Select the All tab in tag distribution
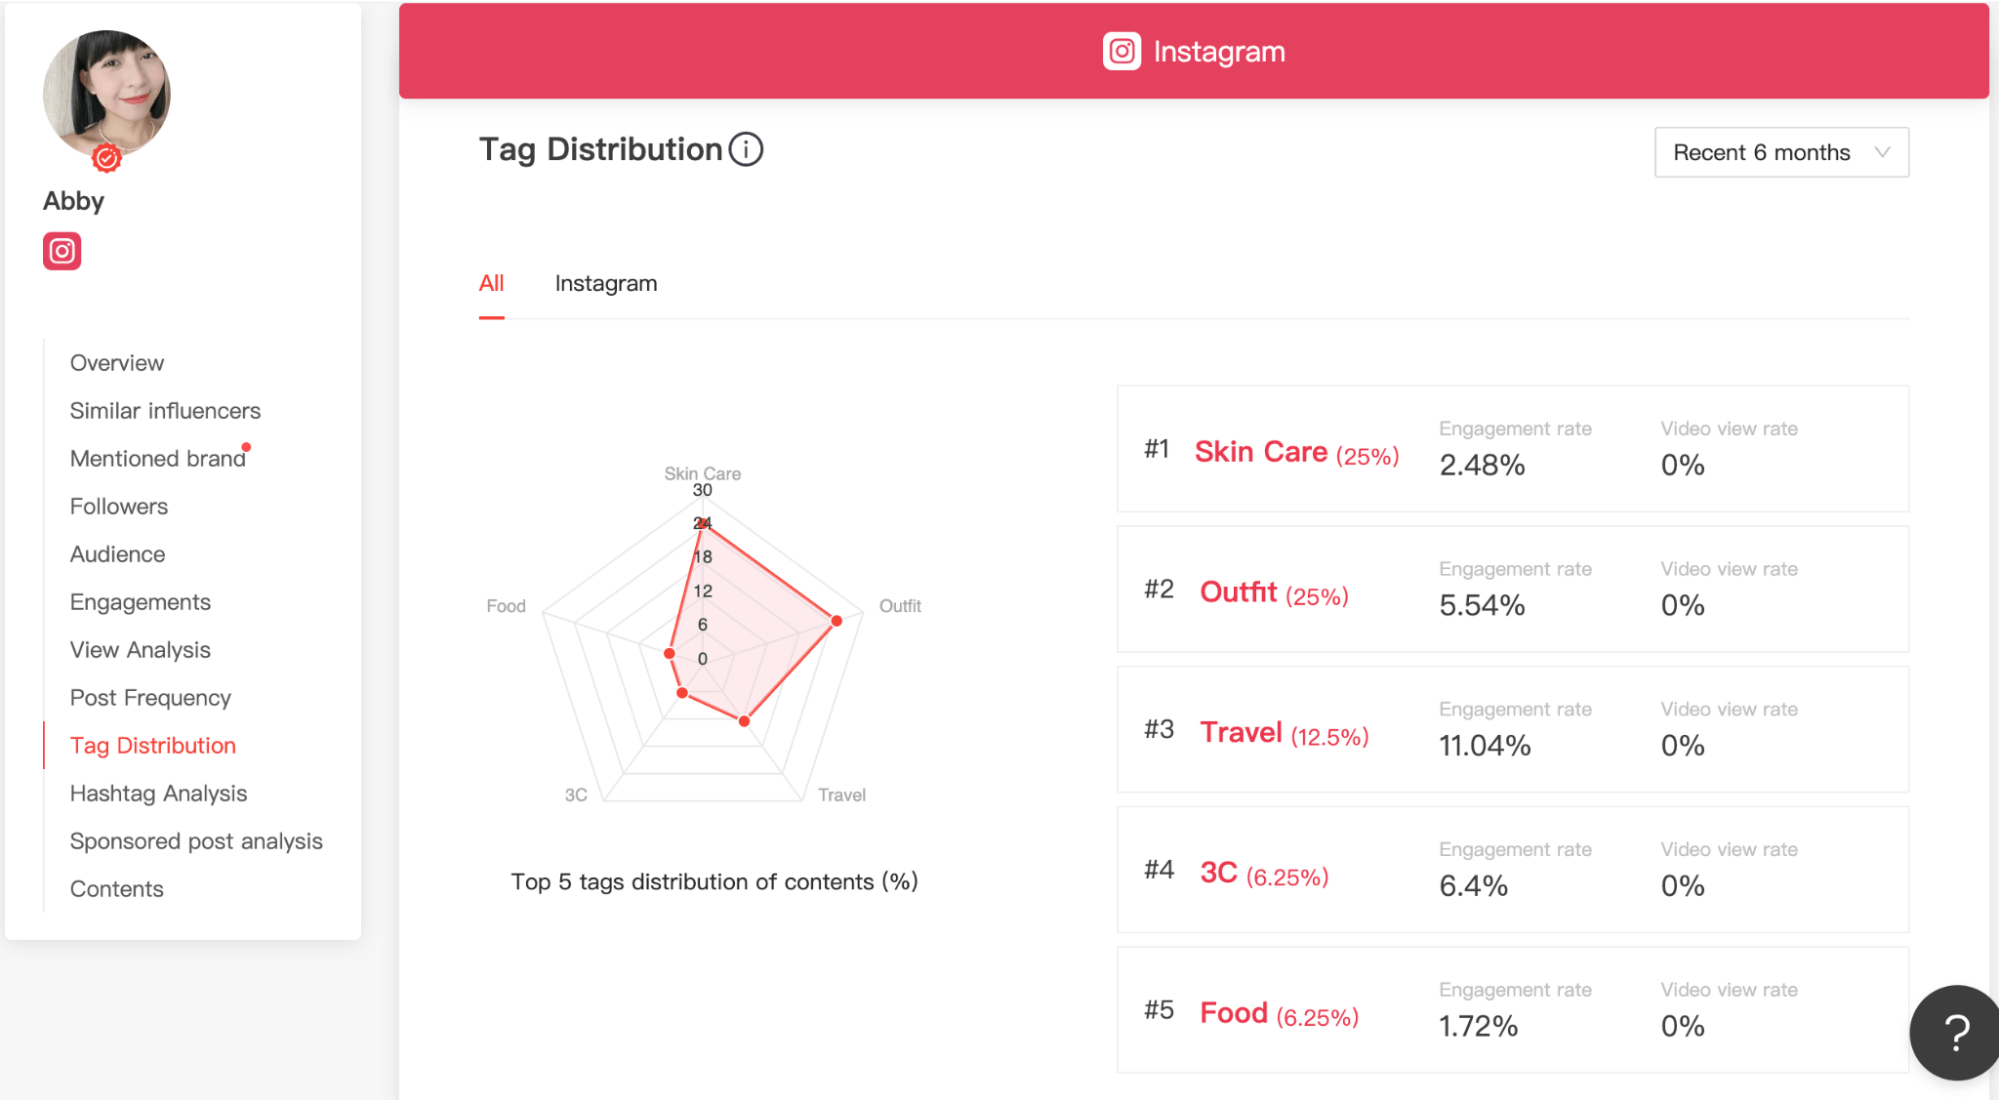Viewport: 1999px width, 1101px height. 491,283
